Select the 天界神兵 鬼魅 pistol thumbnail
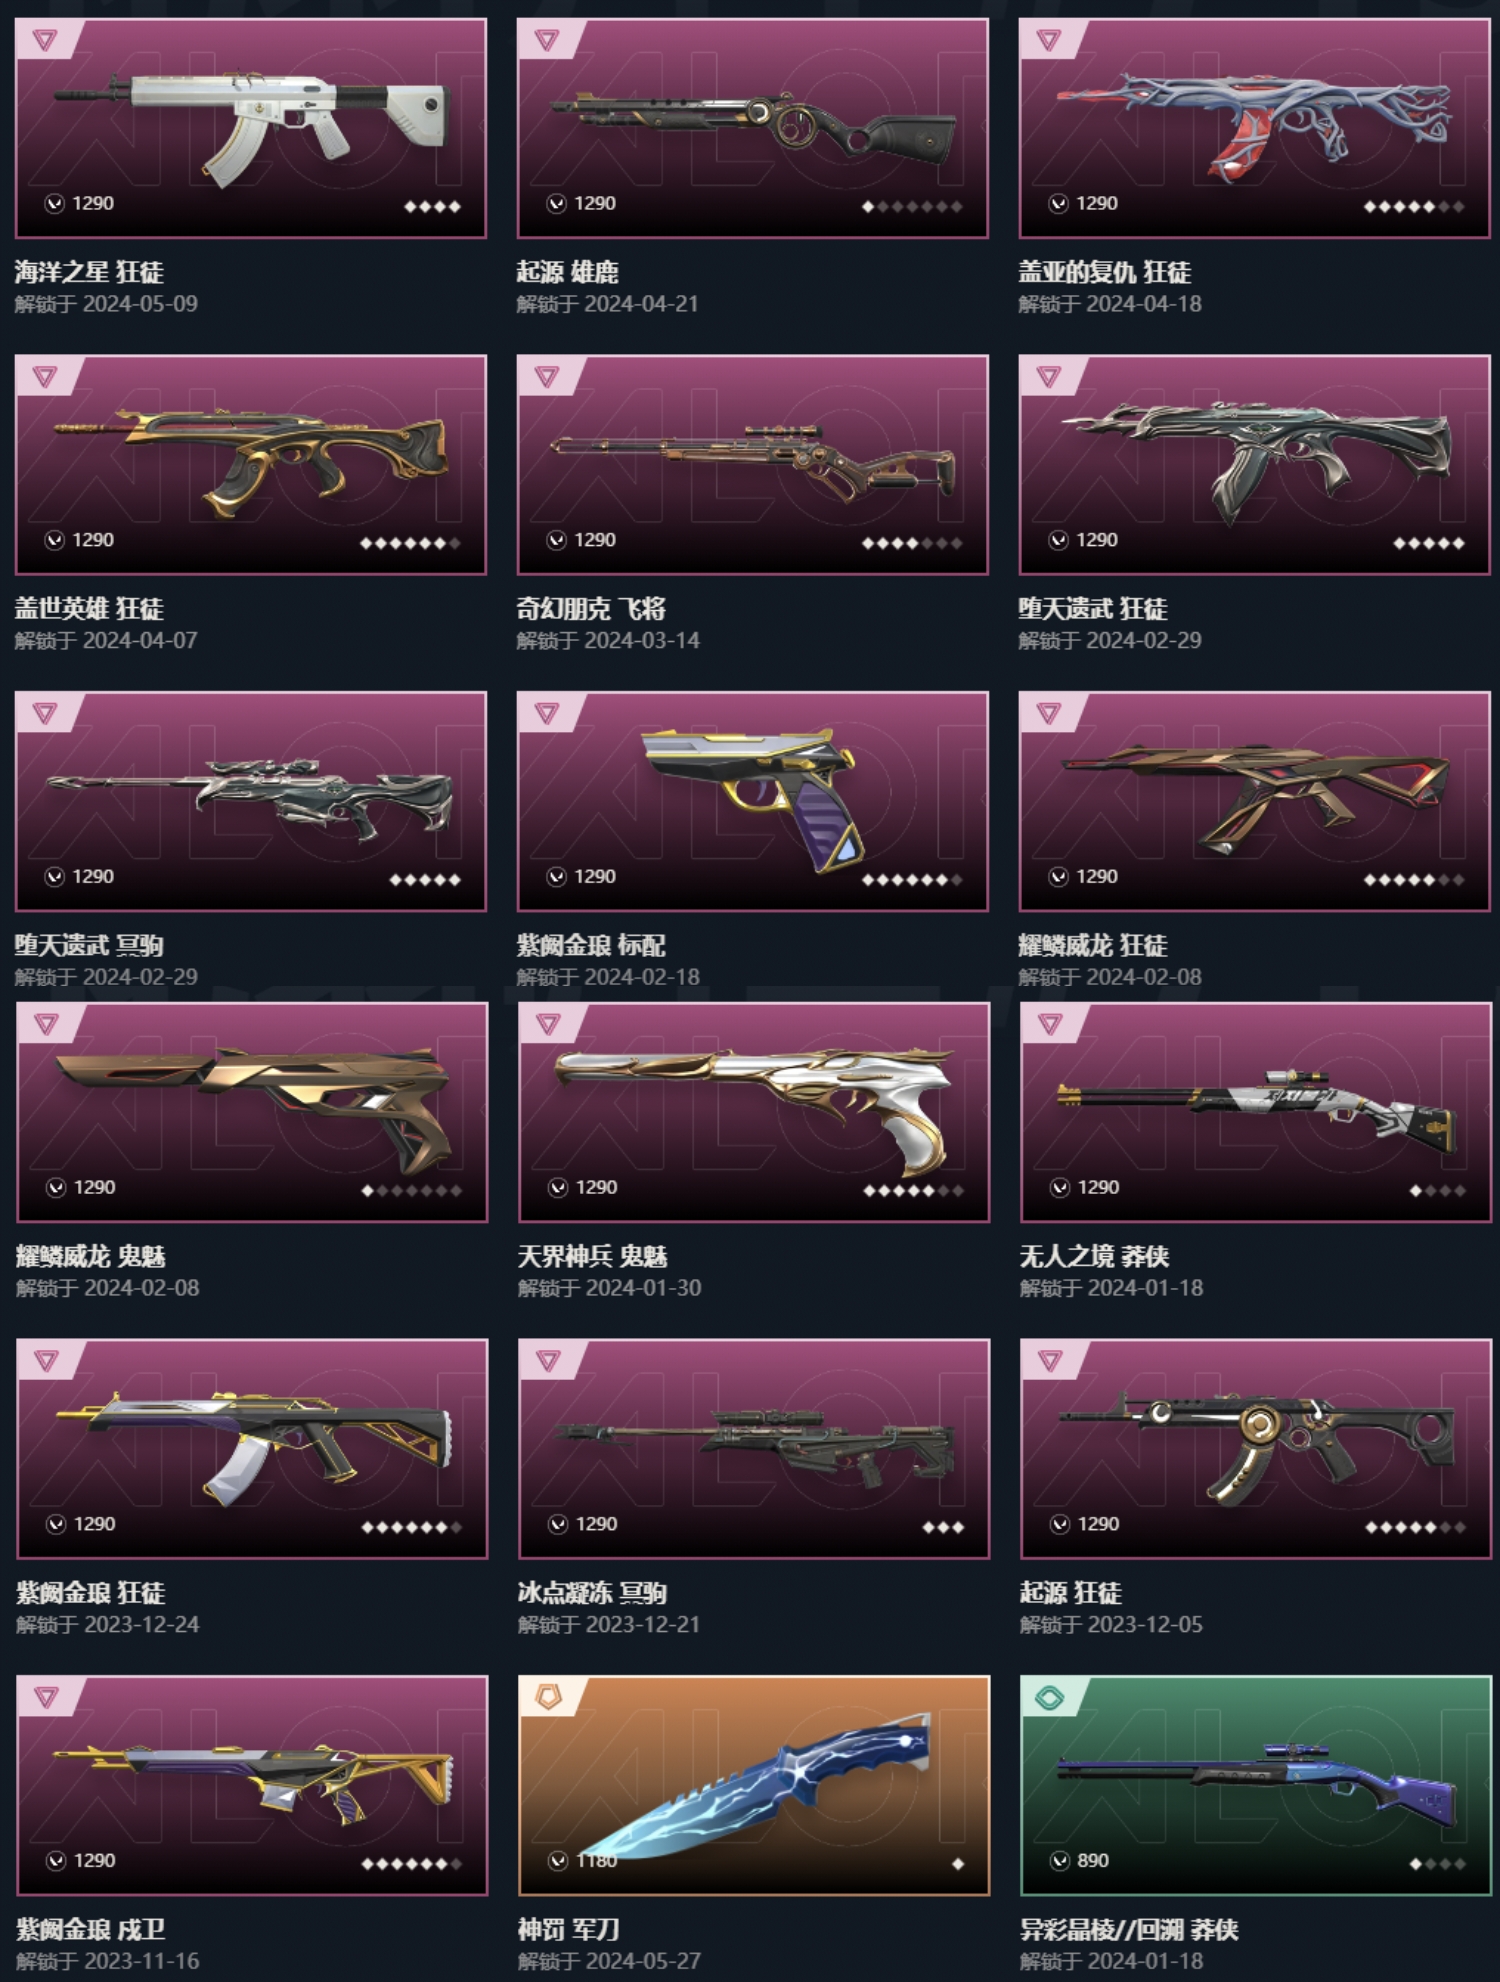 [x=754, y=1112]
